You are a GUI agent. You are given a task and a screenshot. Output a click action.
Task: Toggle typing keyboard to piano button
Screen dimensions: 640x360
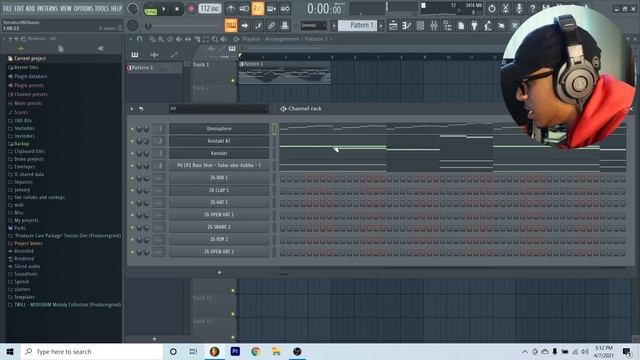231,26
